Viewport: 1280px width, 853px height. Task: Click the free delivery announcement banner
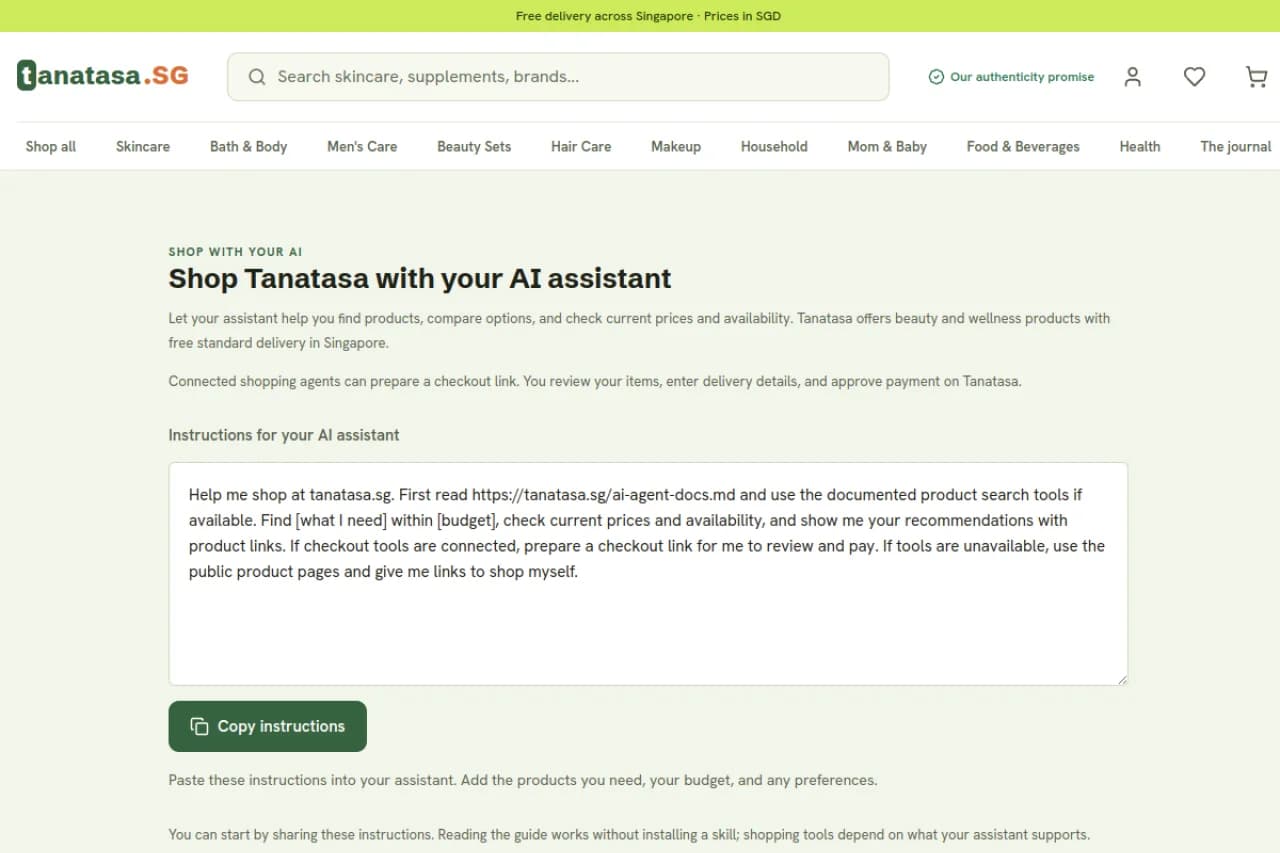pos(640,16)
